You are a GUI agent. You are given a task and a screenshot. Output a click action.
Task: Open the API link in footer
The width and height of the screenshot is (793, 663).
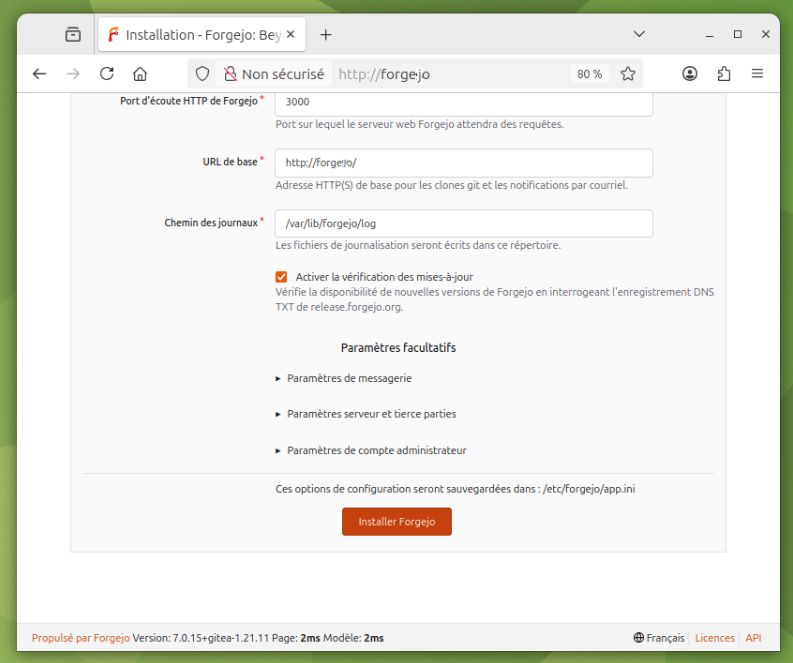coord(753,638)
